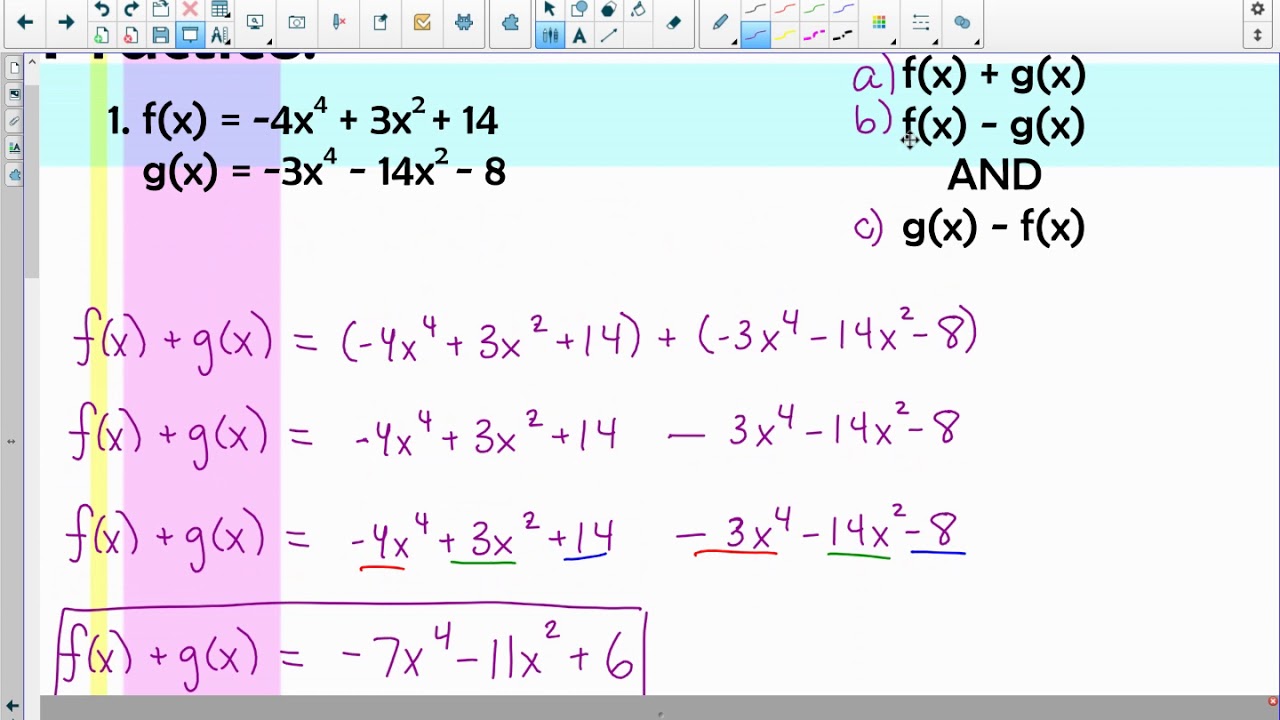
Task: Add a new page
Action: coord(101,35)
